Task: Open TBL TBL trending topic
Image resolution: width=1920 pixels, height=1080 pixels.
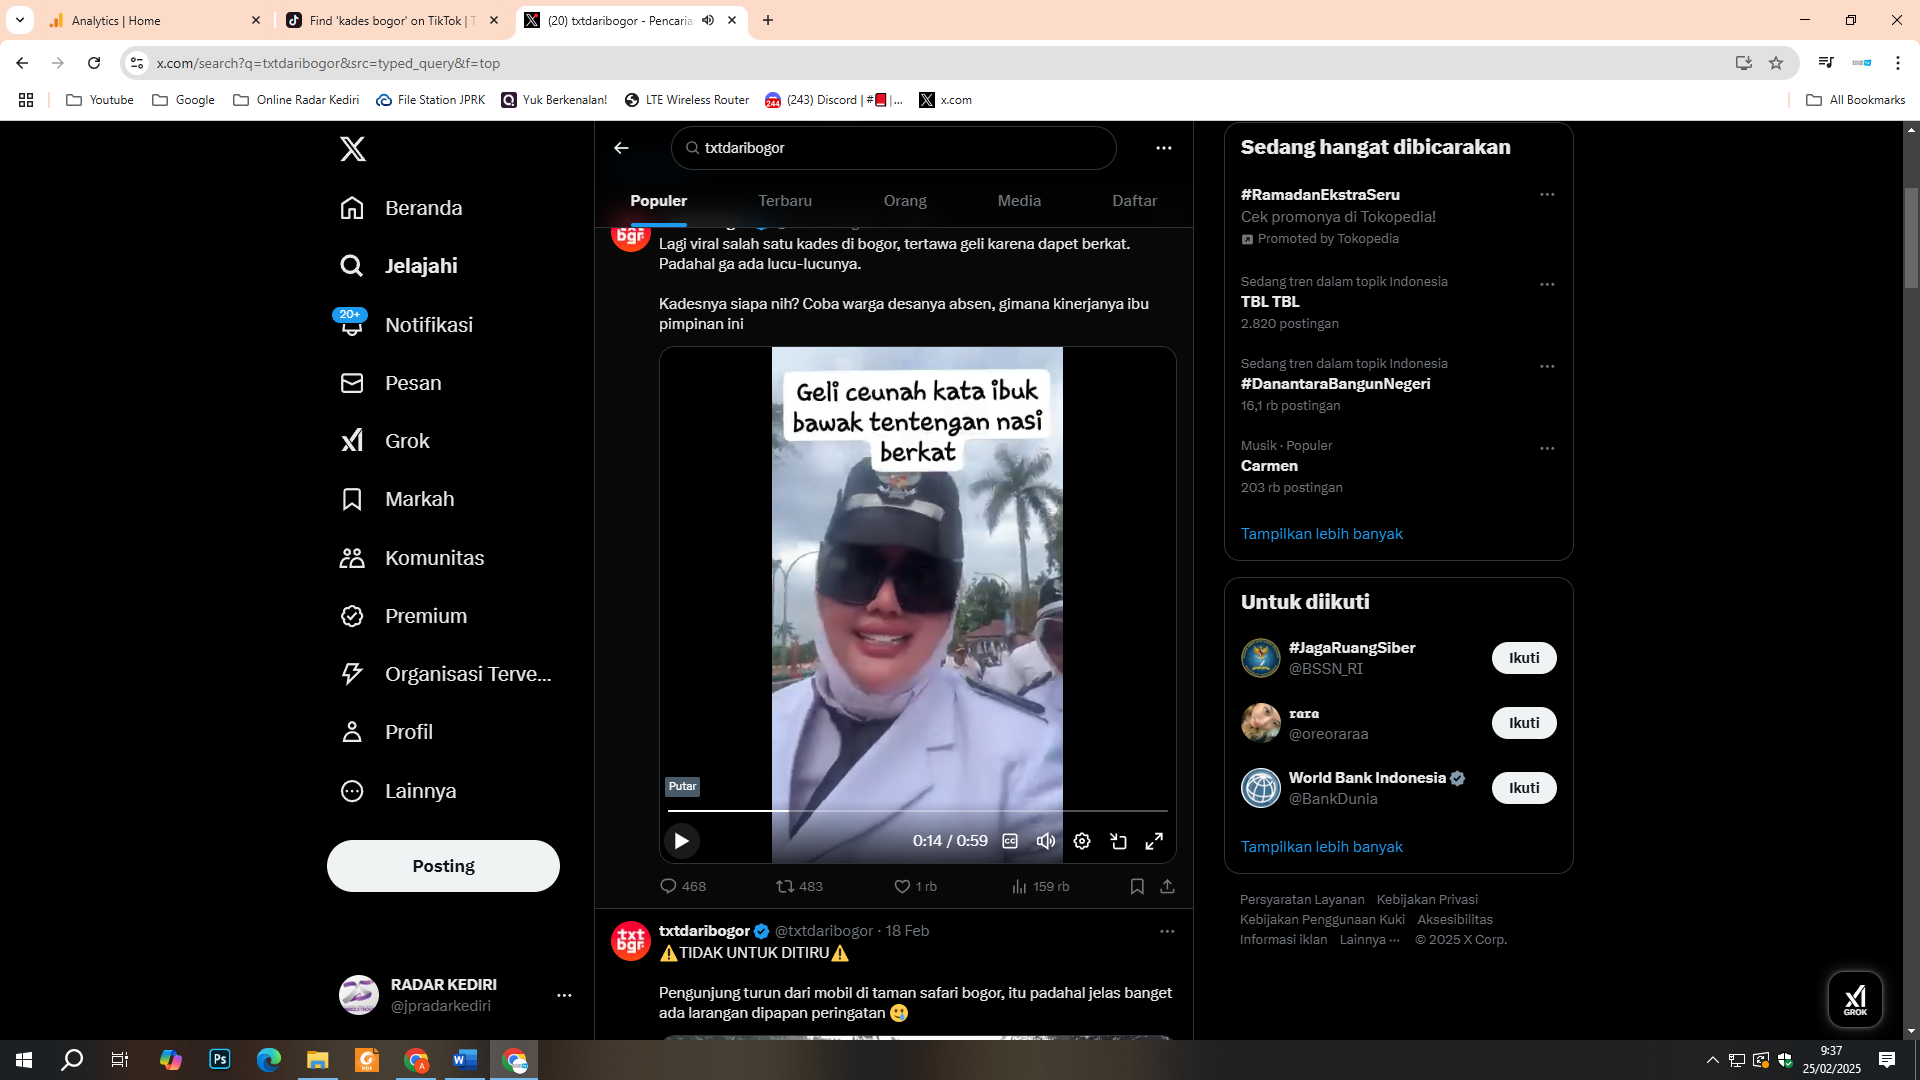Action: coord(1270,302)
